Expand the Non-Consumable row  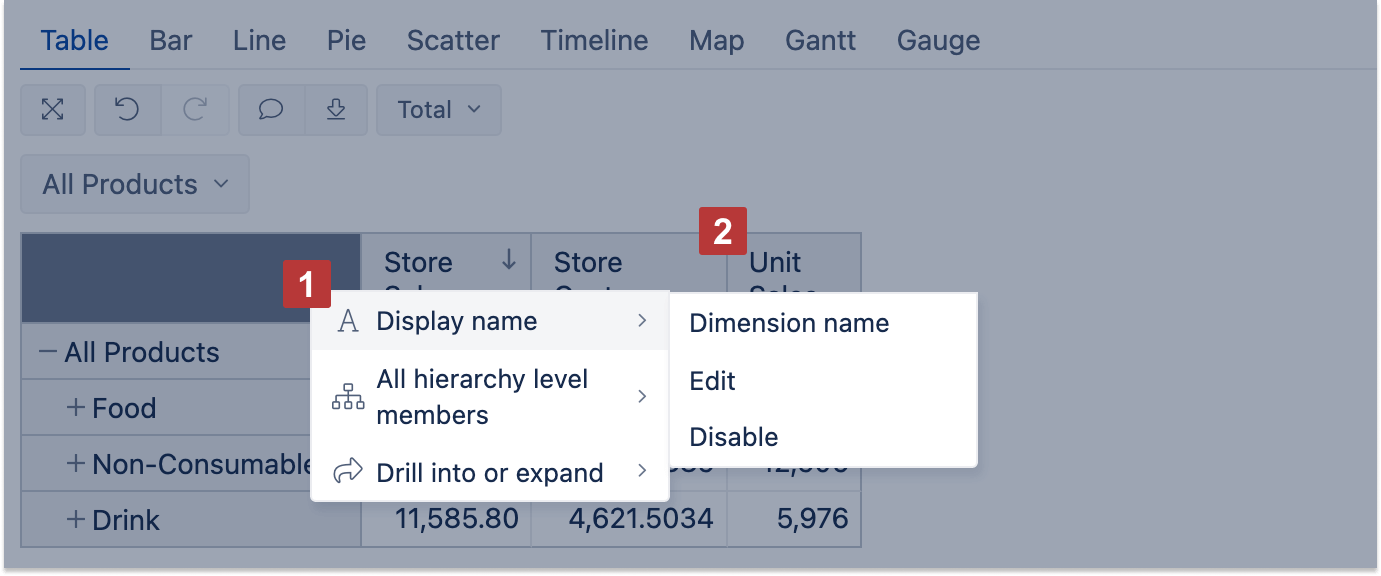75,464
